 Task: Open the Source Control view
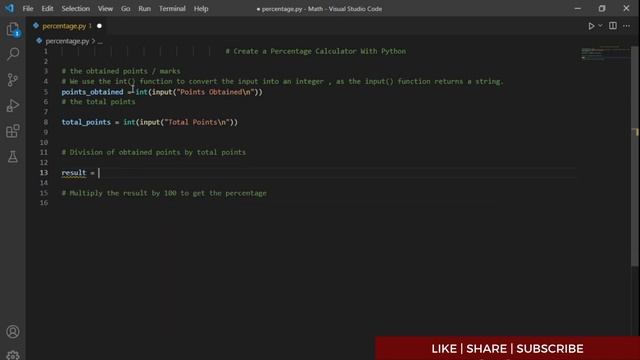point(13,80)
